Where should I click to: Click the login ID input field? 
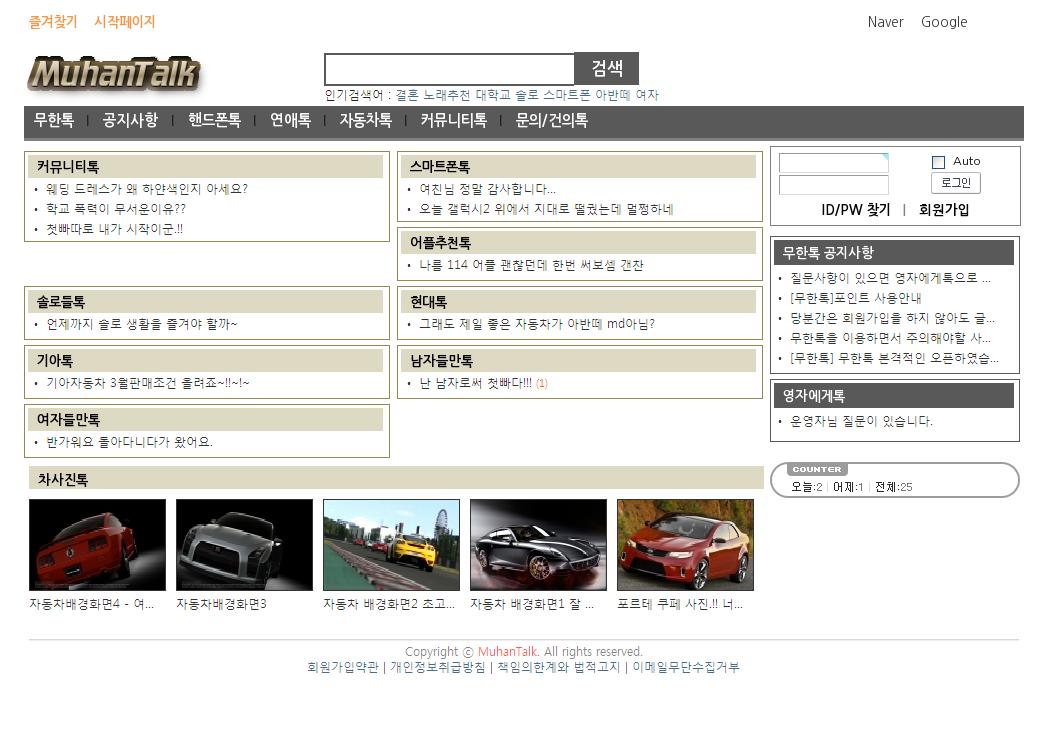833,163
